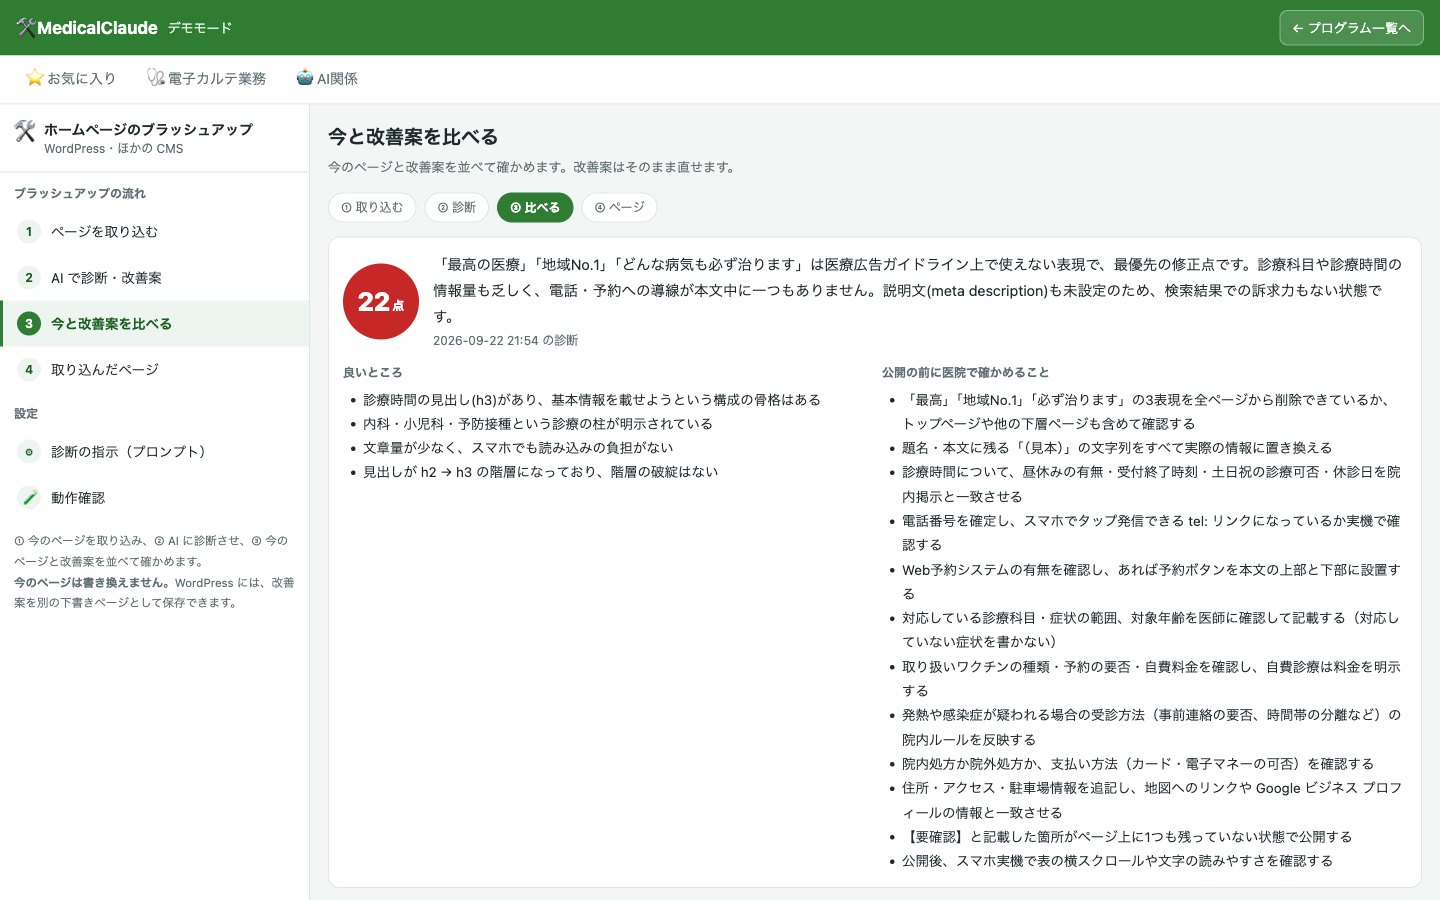Open AI で診断・改善案 in the sidebar
The height and width of the screenshot is (900, 1440).
coord(155,278)
